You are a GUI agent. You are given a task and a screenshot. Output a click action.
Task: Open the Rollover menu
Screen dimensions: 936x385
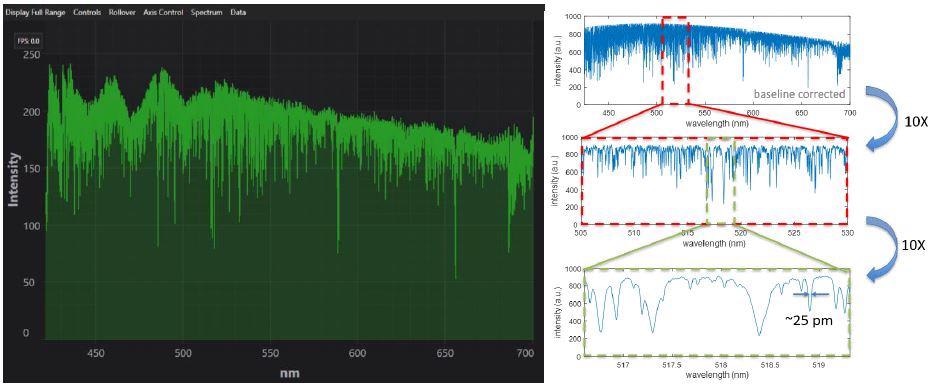click(x=122, y=12)
